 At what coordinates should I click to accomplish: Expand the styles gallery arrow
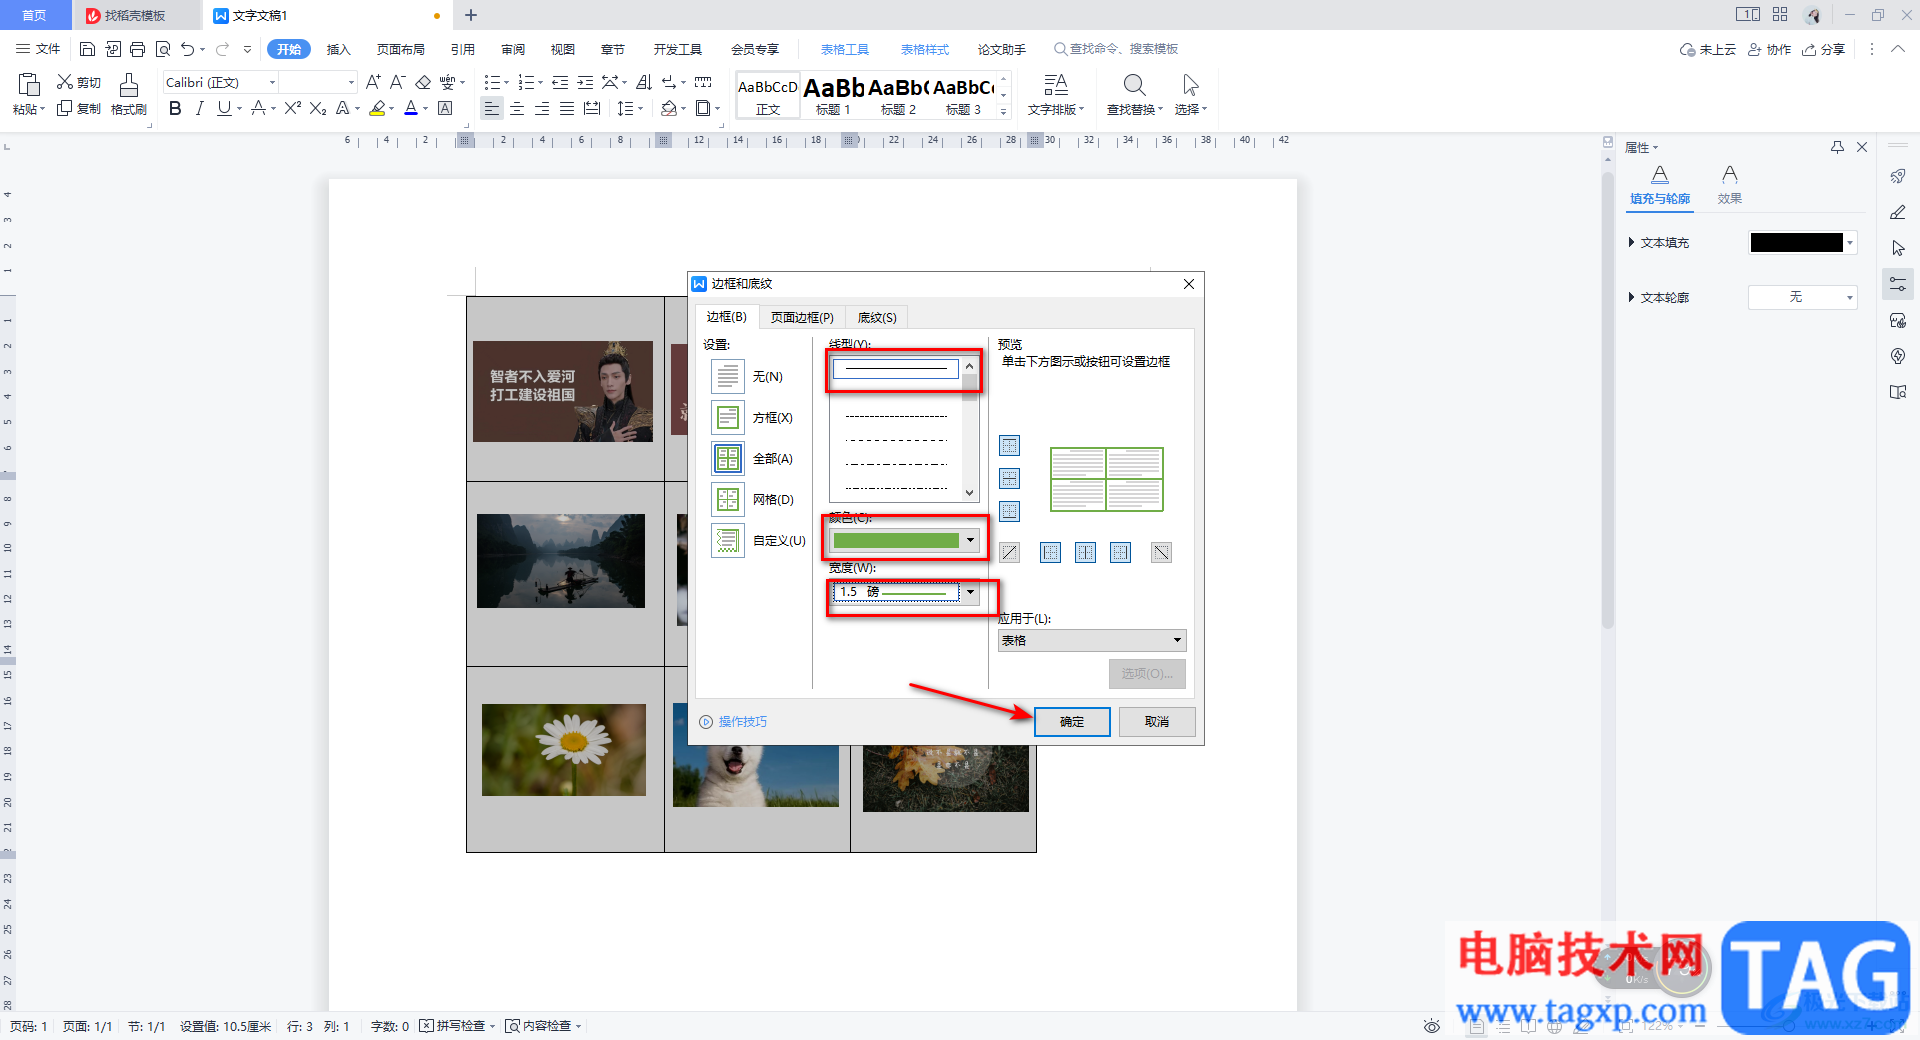(x=1004, y=111)
